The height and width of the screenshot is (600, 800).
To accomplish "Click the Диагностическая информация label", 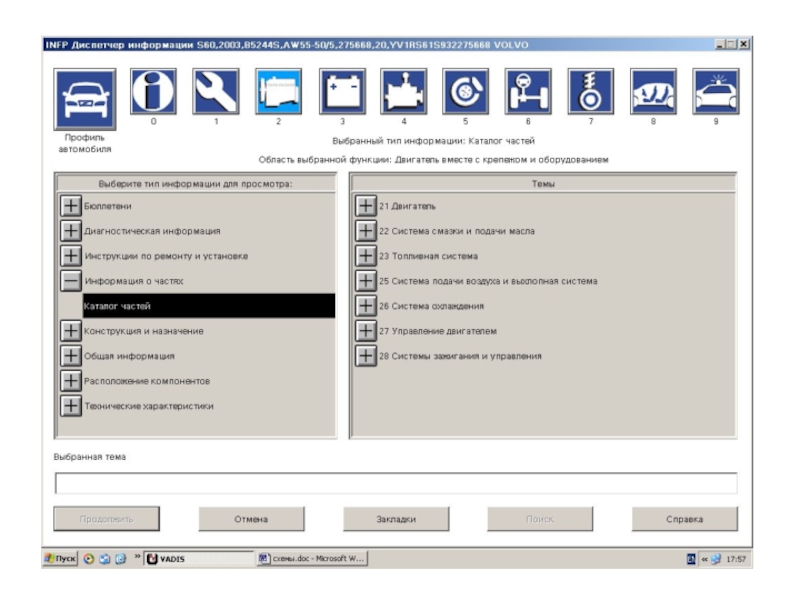I will pyautogui.click(x=152, y=231).
